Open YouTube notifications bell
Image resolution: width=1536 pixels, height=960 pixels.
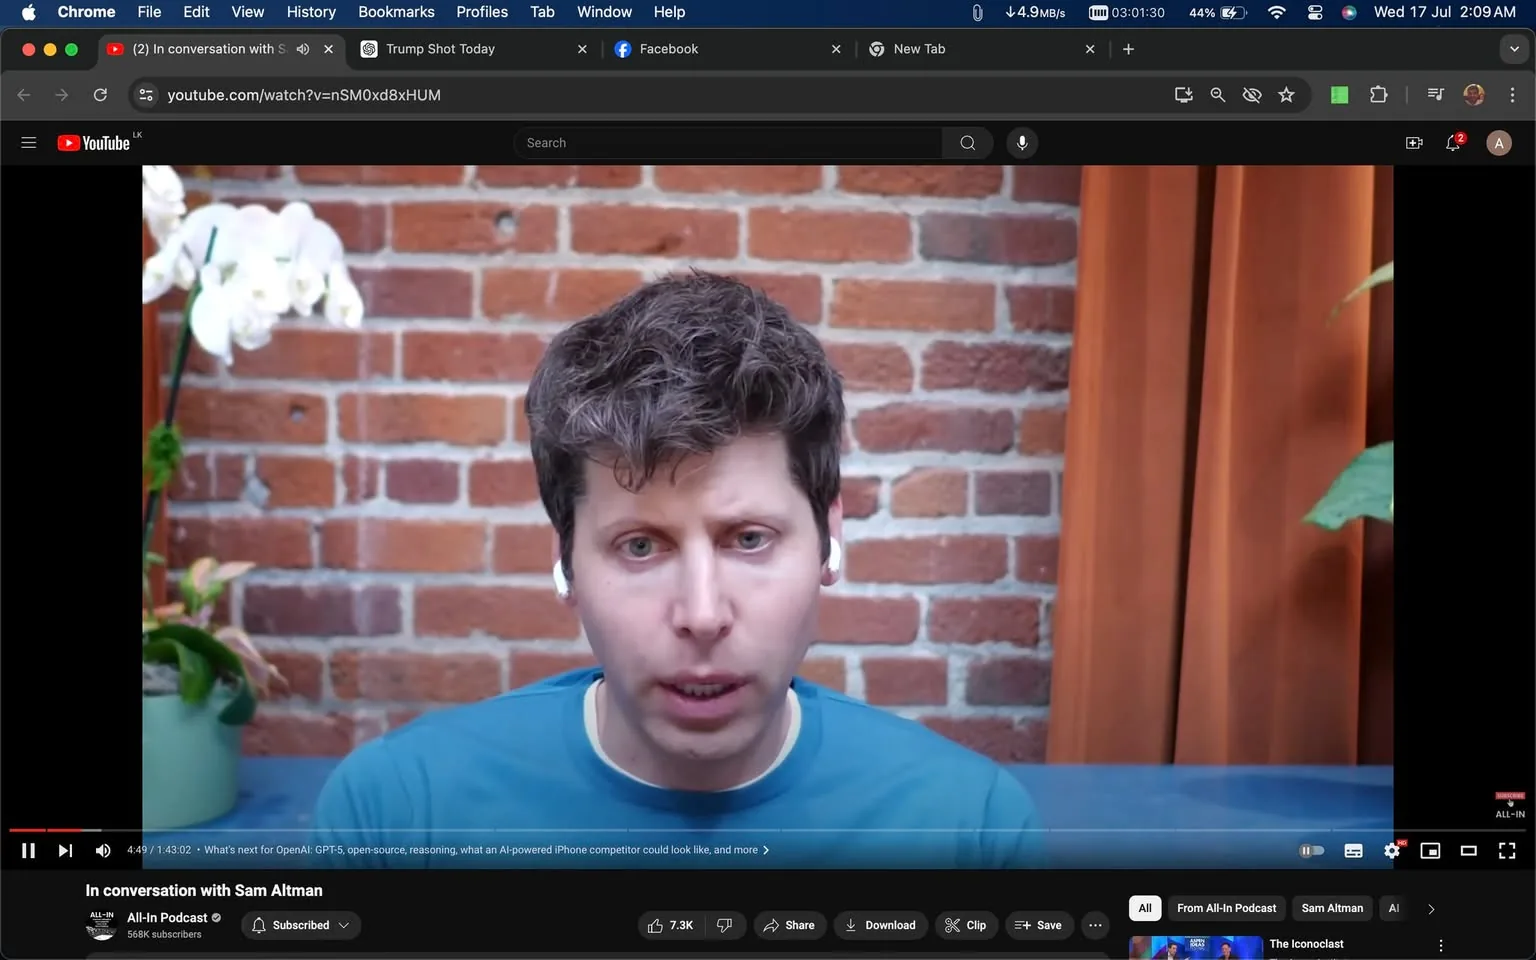tap(1452, 142)
